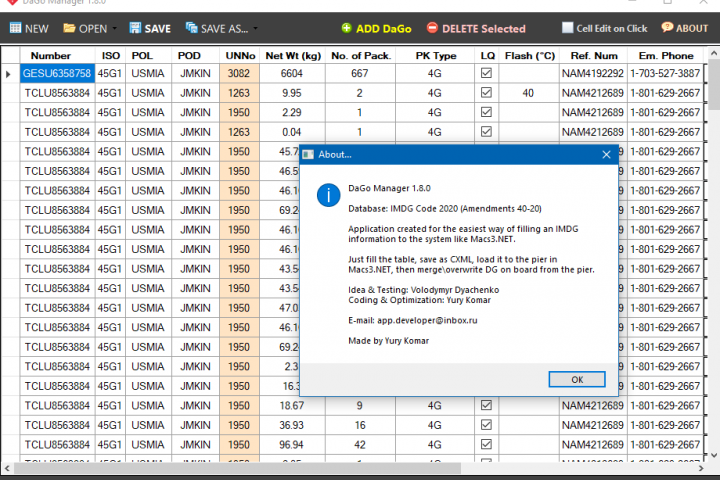
Task: Sort by the UNNo column header
Action: [x=240, y=56]
